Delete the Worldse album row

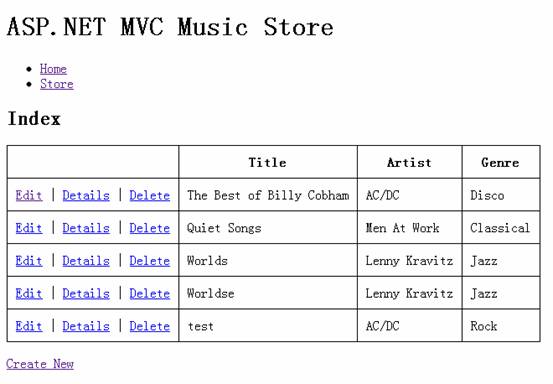pyautogui.click(x=150, y=293)
